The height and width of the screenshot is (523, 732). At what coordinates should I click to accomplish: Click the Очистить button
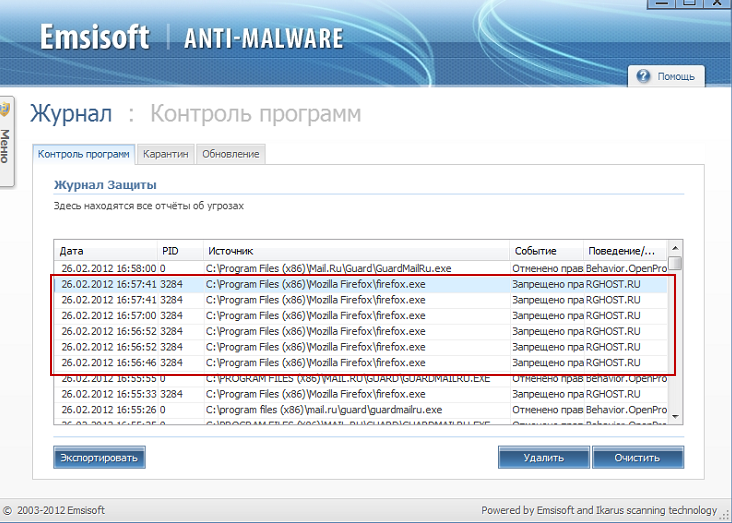(x=638, y=458)
